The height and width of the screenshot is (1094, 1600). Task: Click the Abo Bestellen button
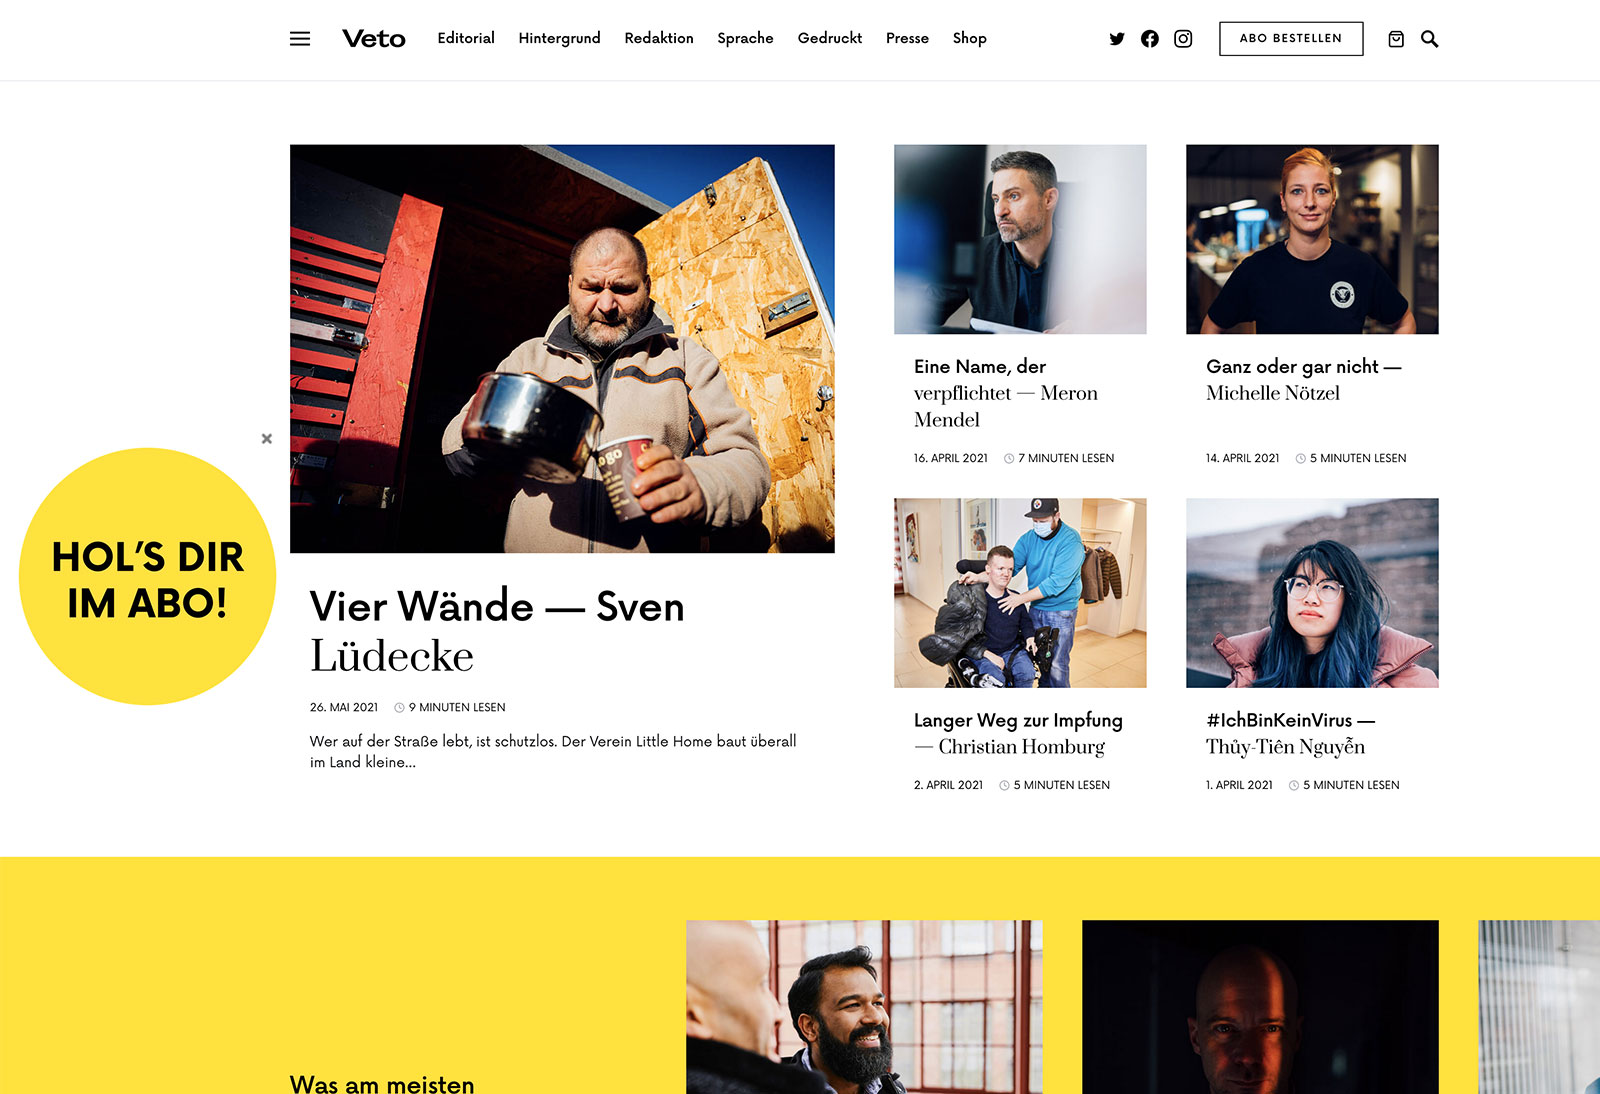pyautogui.click(x=1291, y=39)
